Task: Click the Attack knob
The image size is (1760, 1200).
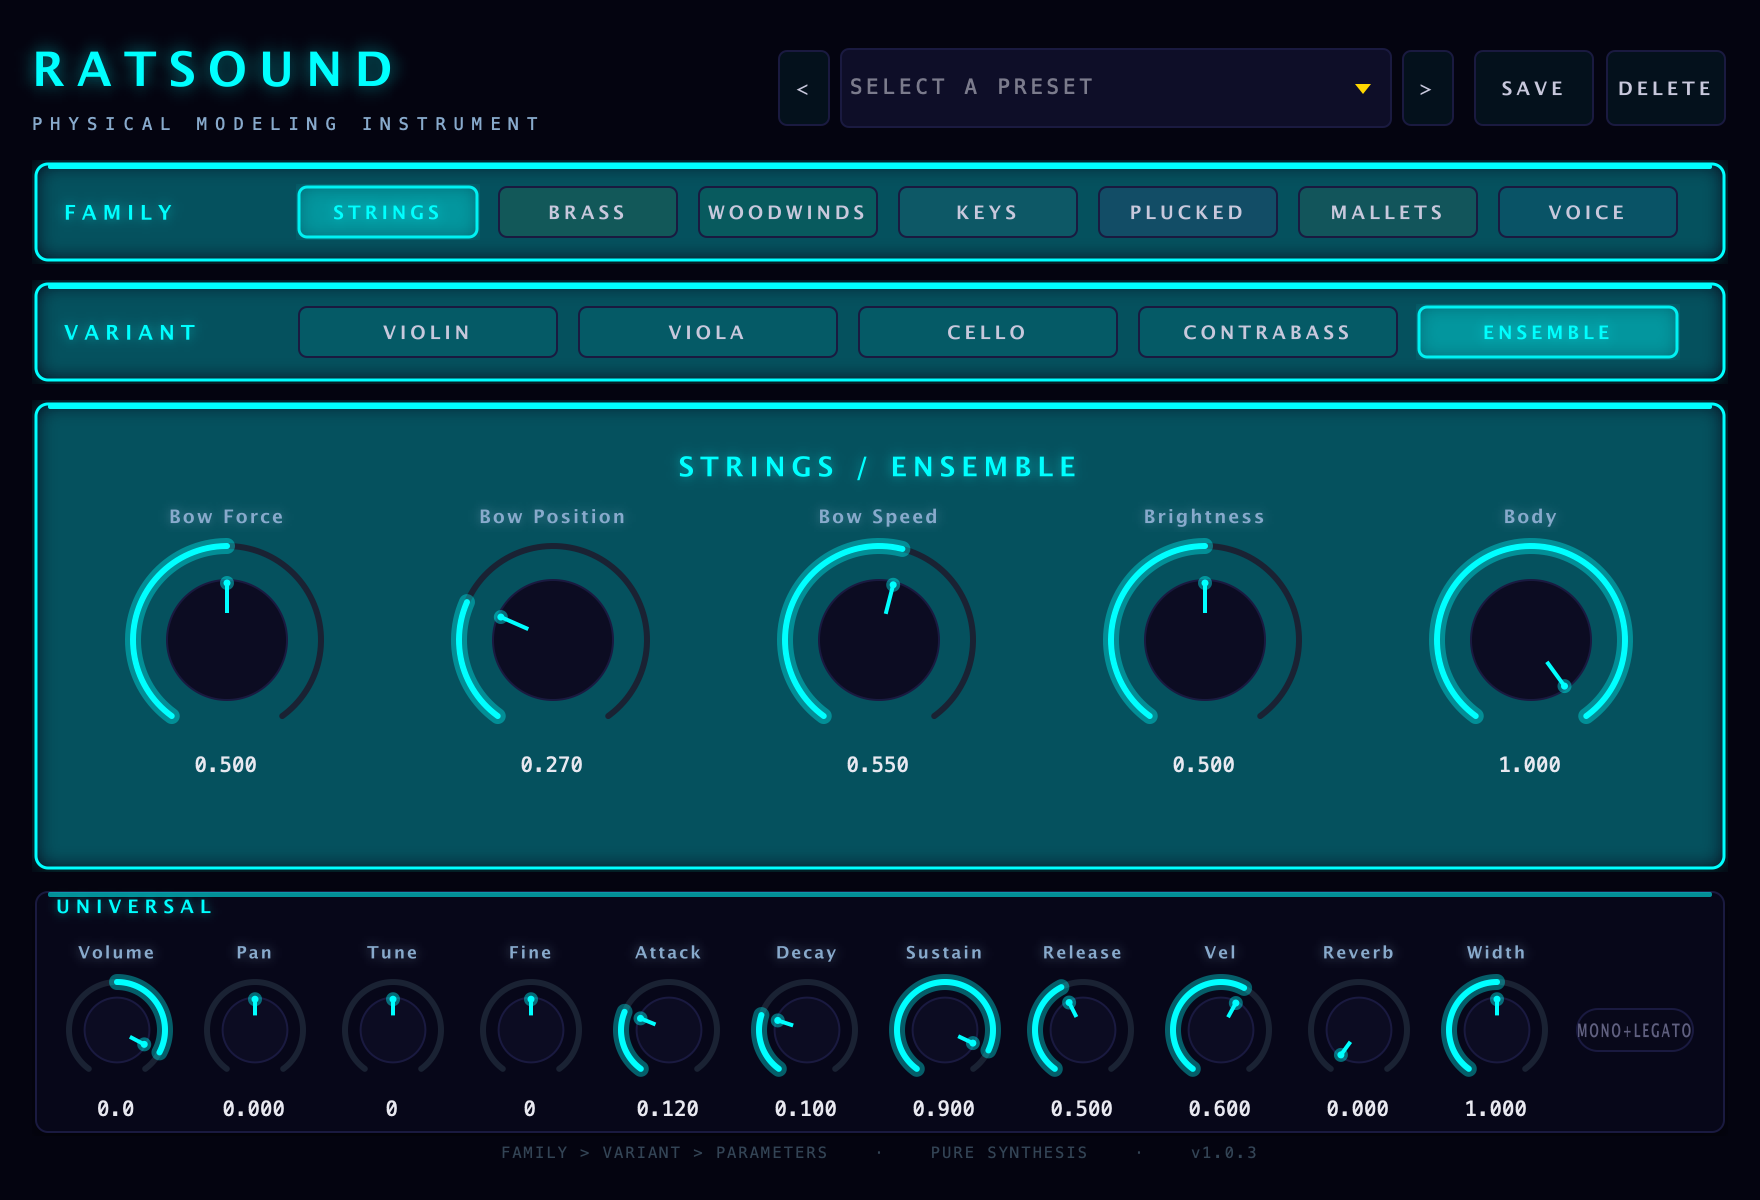Action: 669,1030
